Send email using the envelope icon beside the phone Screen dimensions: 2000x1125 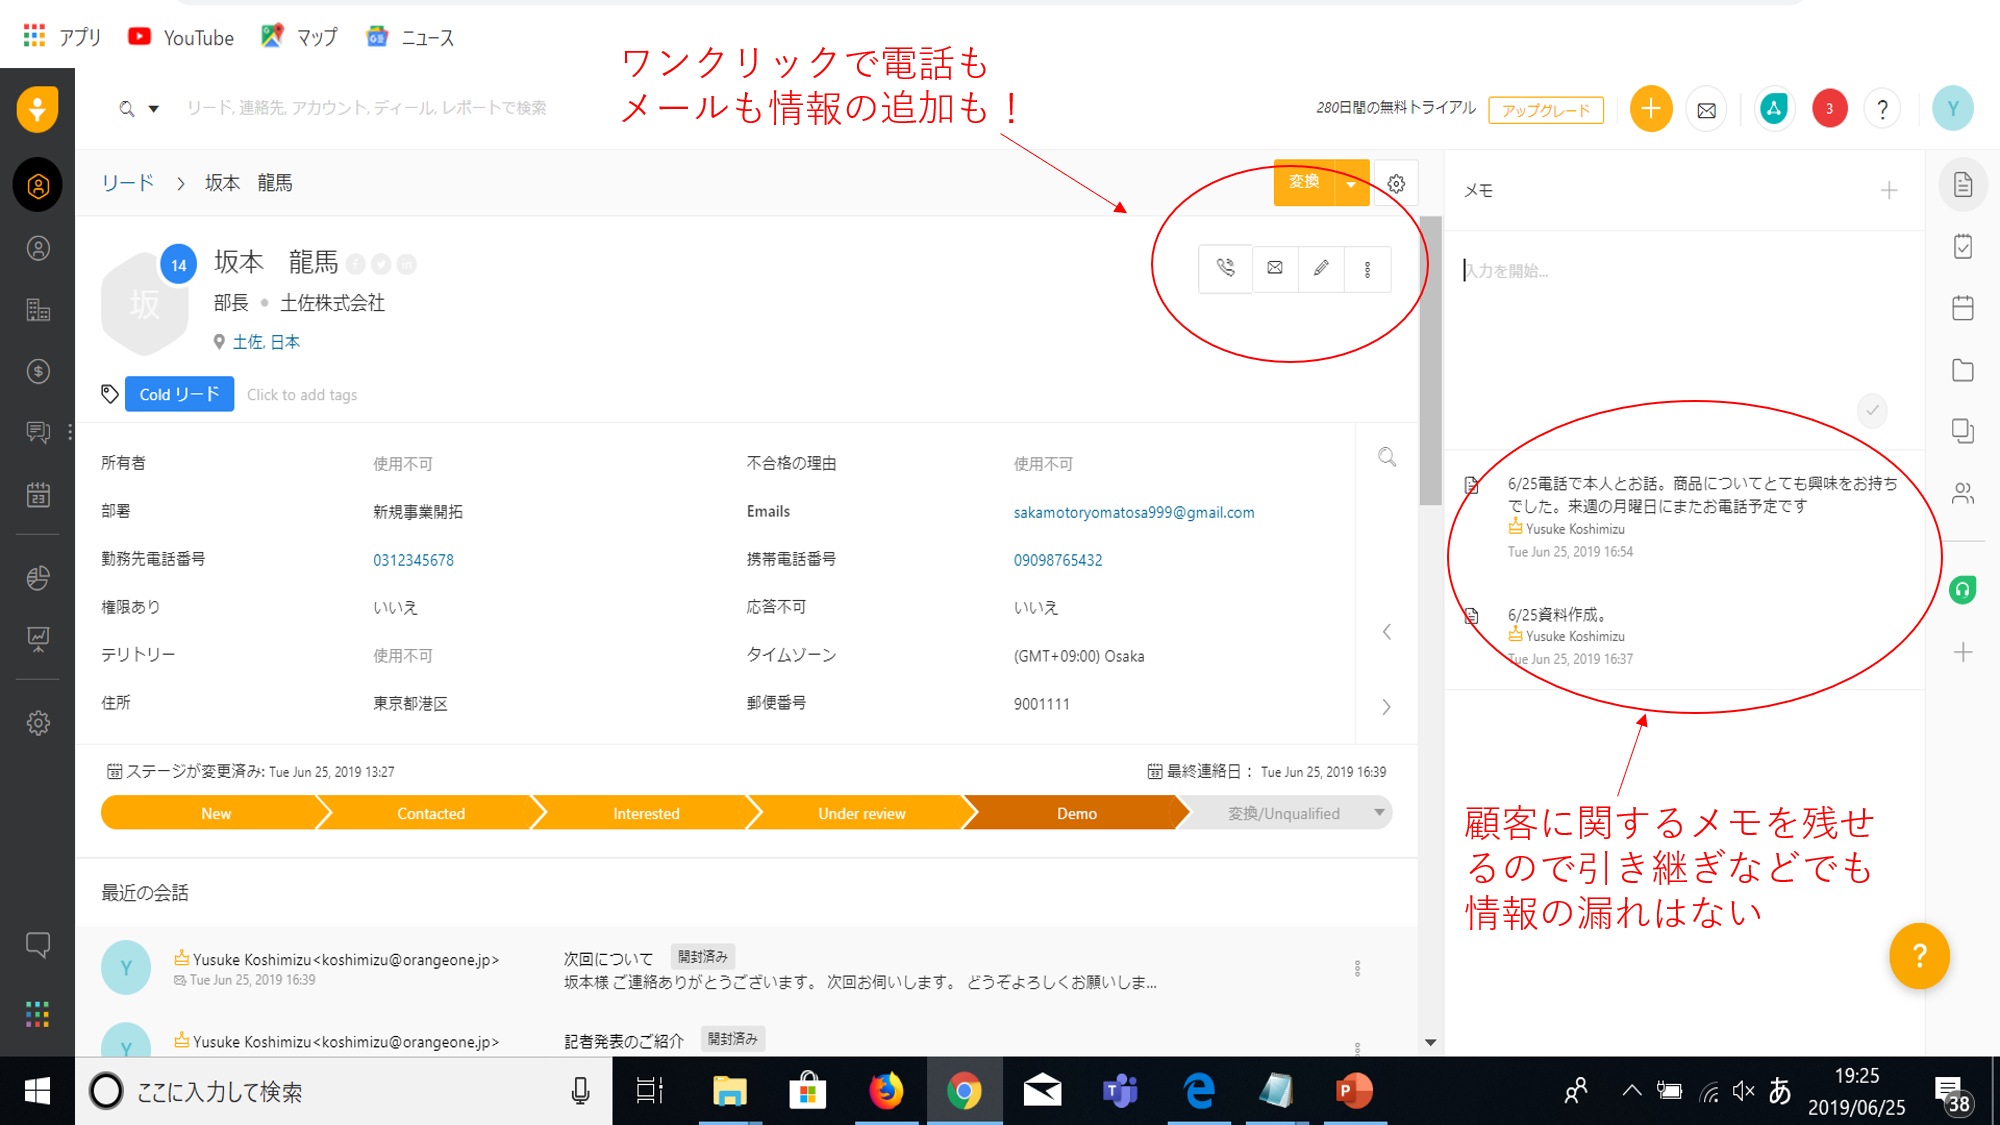click(1274, 268)
